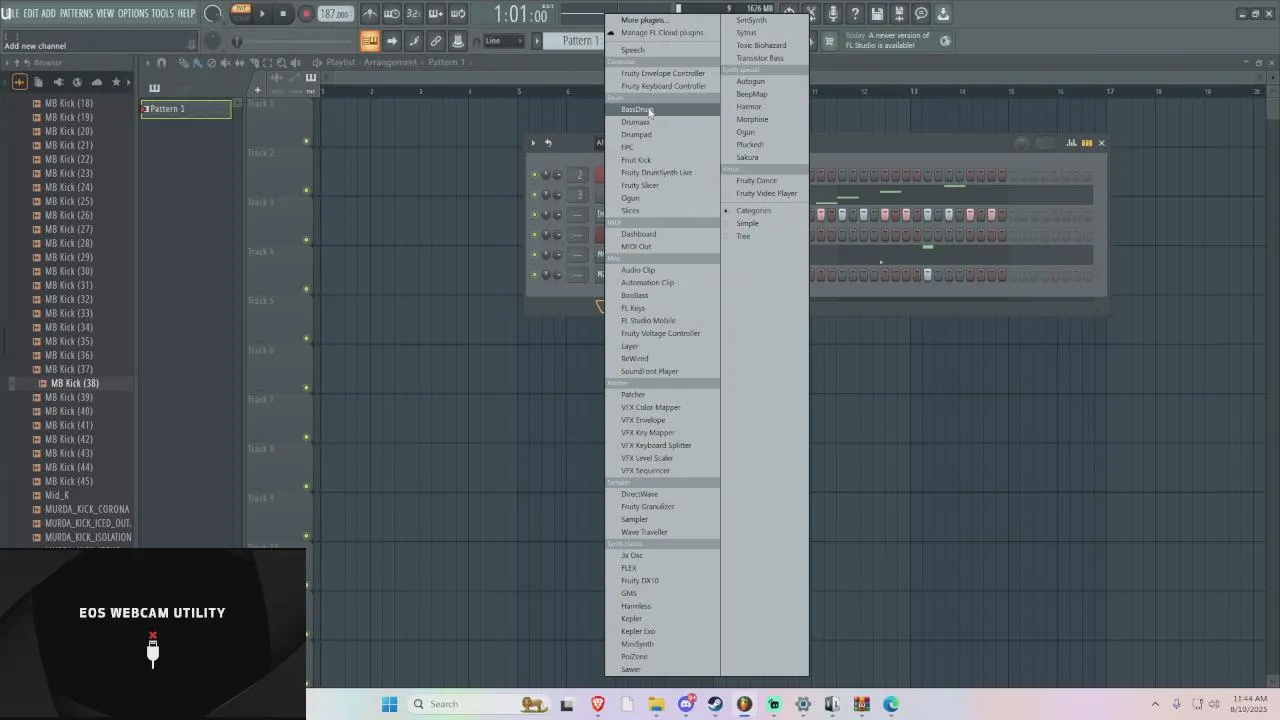Open the Line snap dropdown

coord(503,41)
